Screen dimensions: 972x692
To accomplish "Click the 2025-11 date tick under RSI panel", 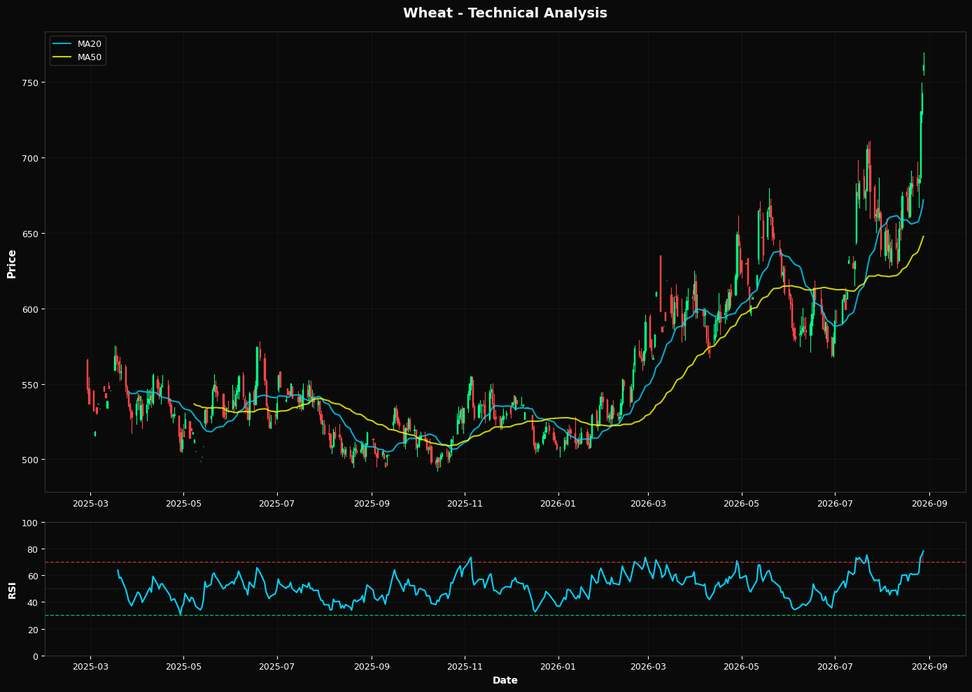I will (x=465, y=667).
